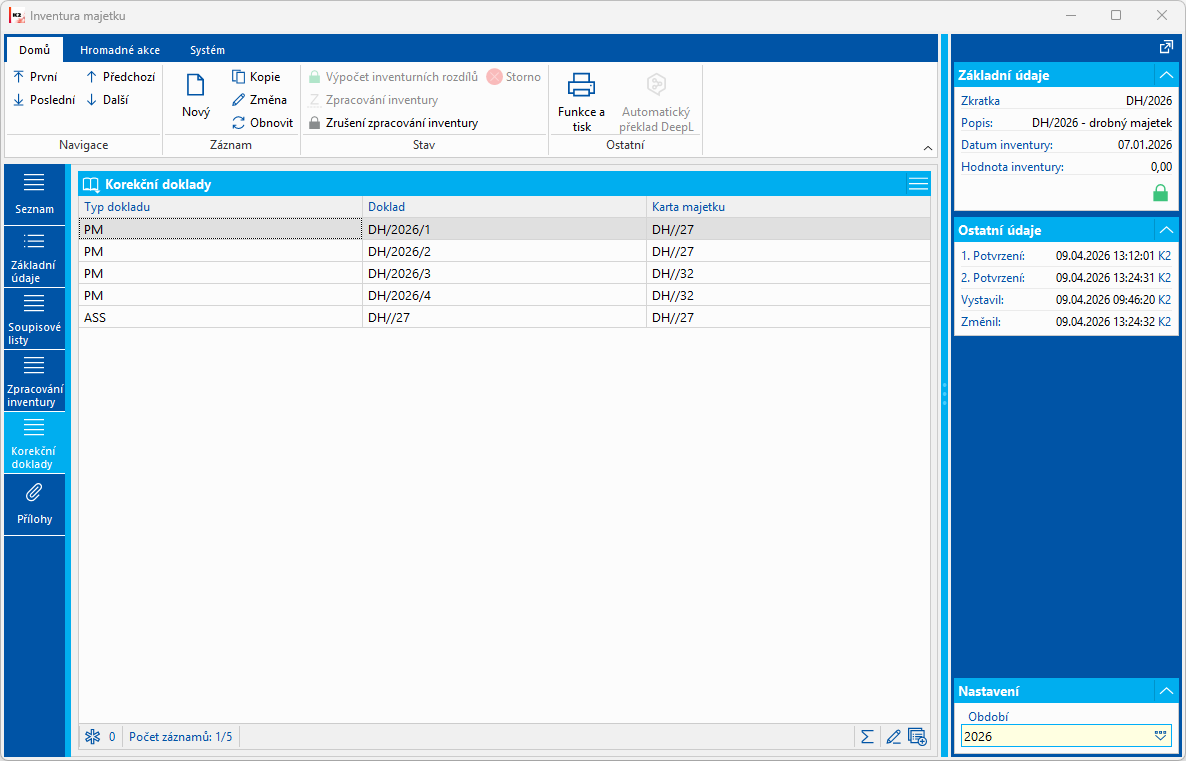
Task: Select the row with Doklad DH/2026/1
Action: [x=505, y=228]
